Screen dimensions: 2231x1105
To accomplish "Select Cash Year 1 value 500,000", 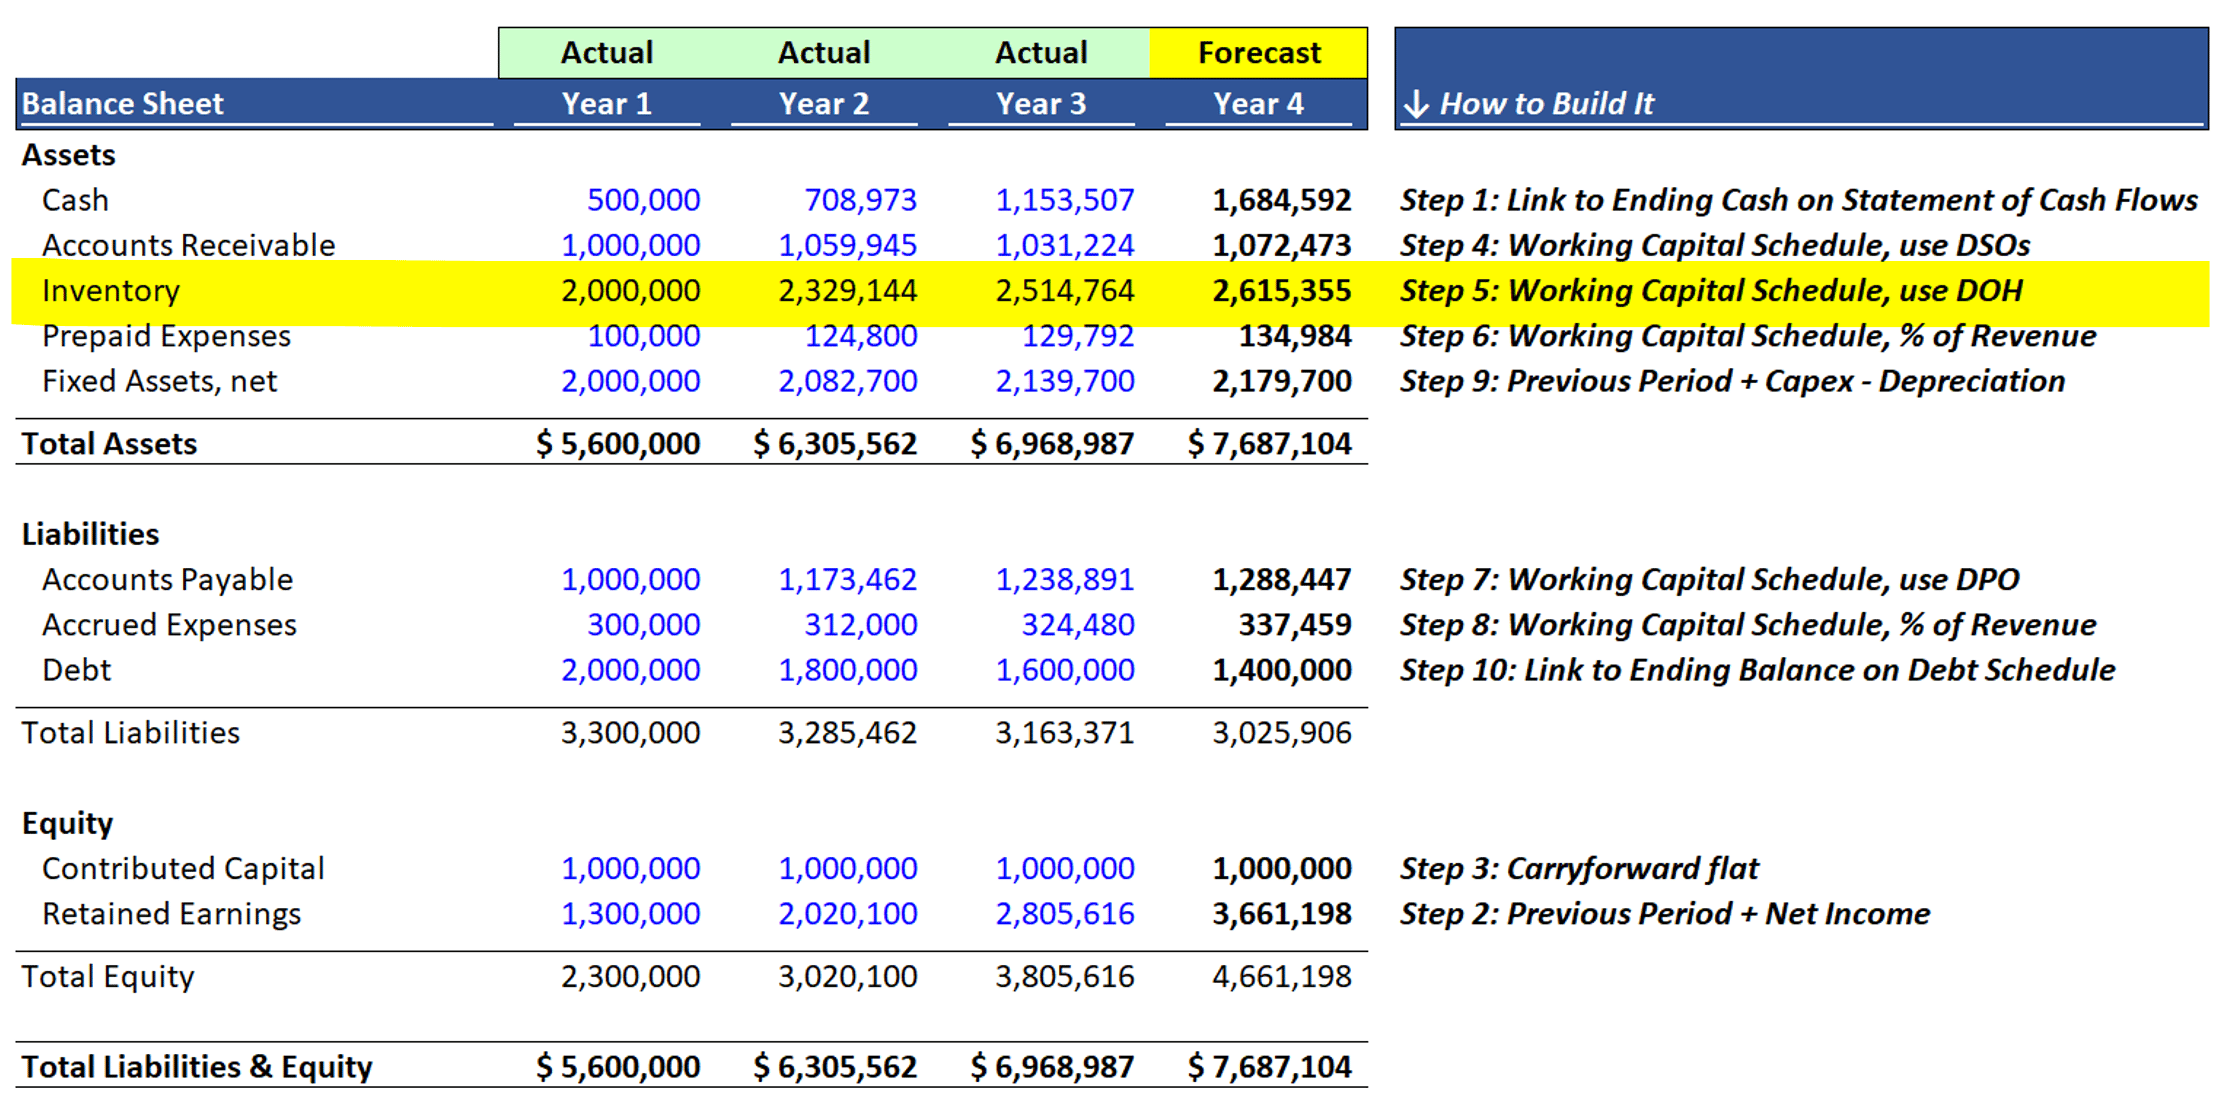I will tap(643, 200).
